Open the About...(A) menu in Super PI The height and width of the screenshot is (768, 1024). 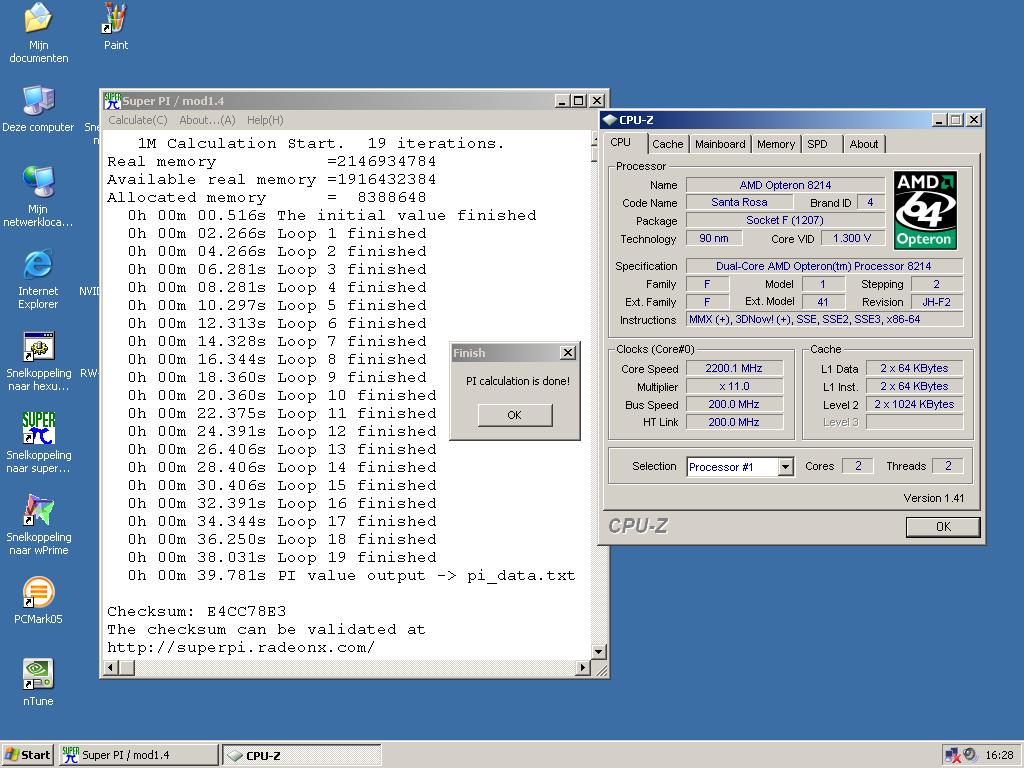click(x=207, y=120)
